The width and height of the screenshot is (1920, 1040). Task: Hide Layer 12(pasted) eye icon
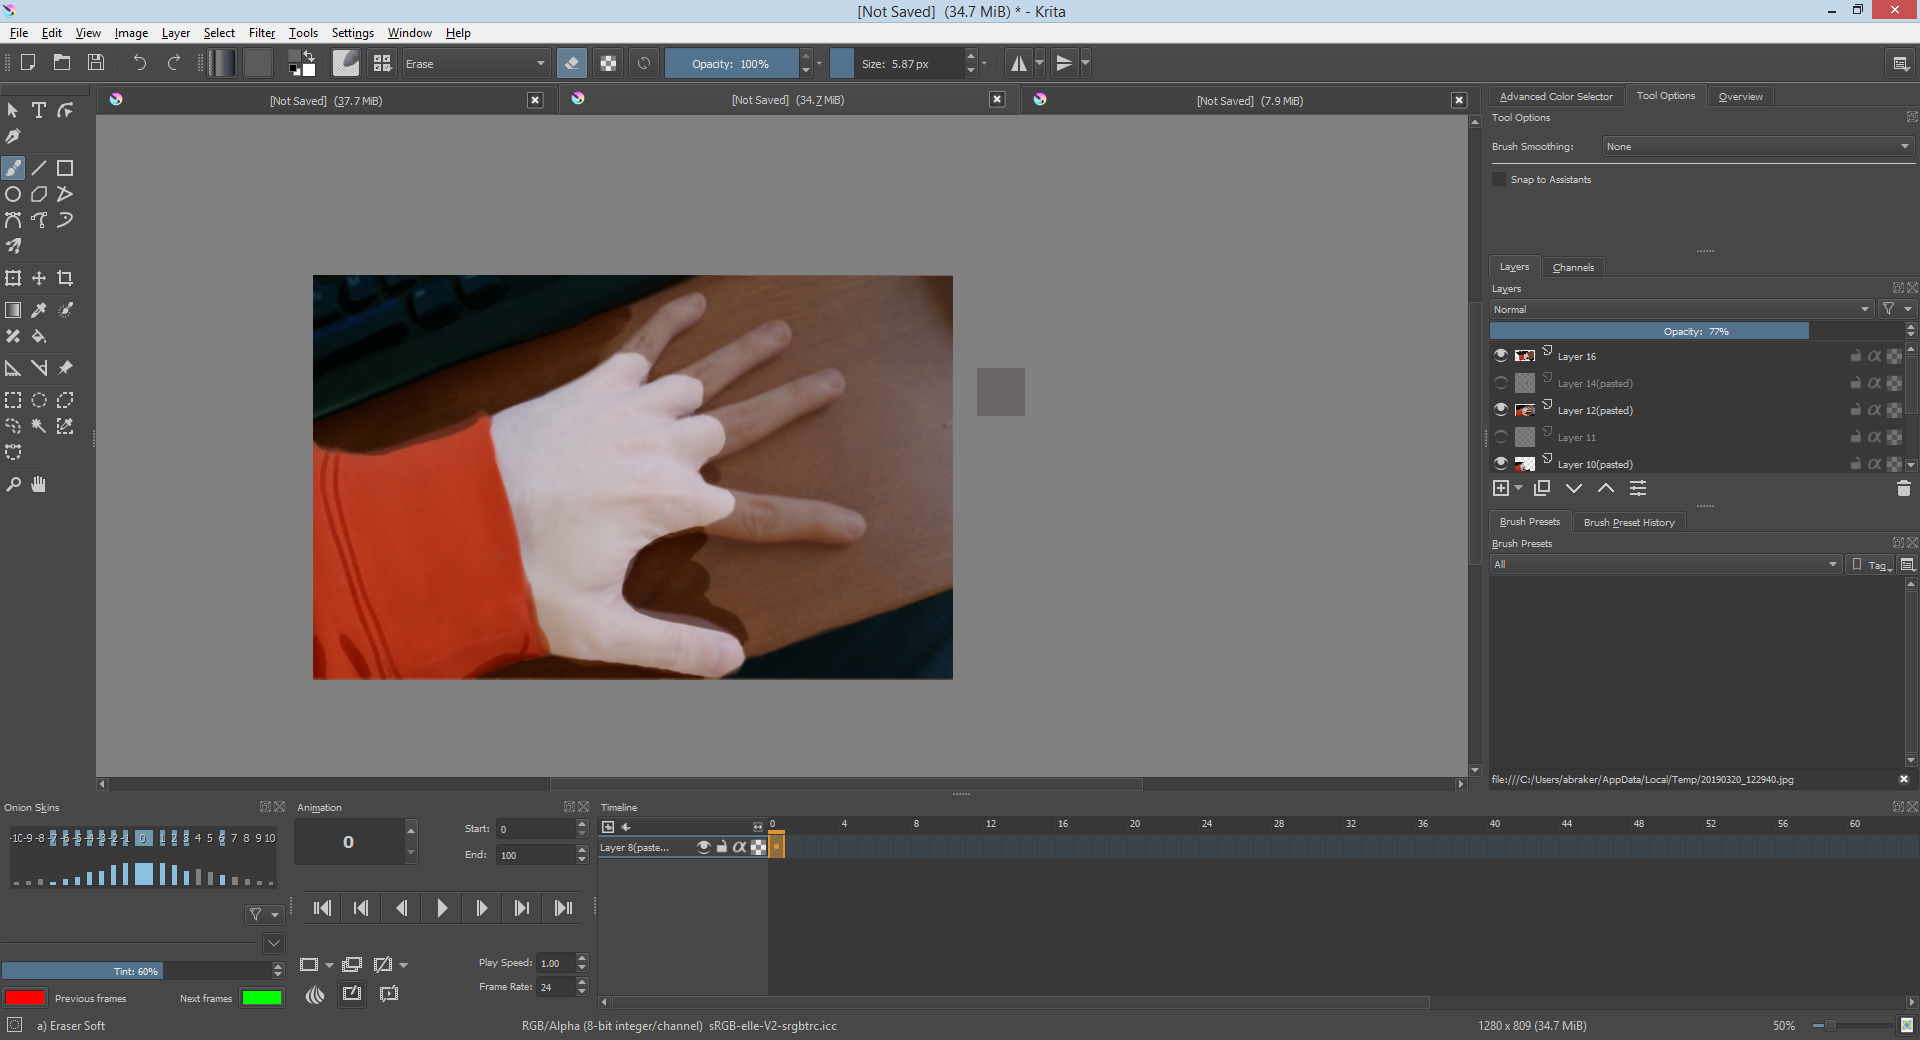1501,410
